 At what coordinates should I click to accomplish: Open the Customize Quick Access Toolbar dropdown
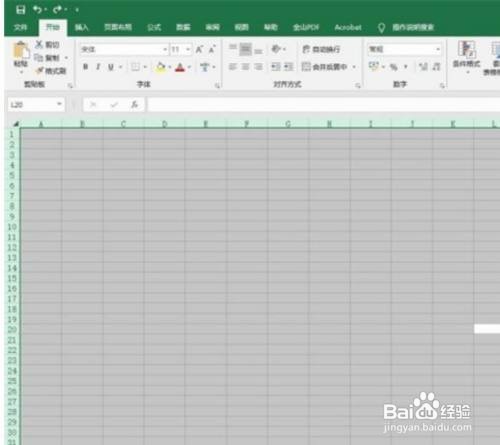(x=77, y=10)
